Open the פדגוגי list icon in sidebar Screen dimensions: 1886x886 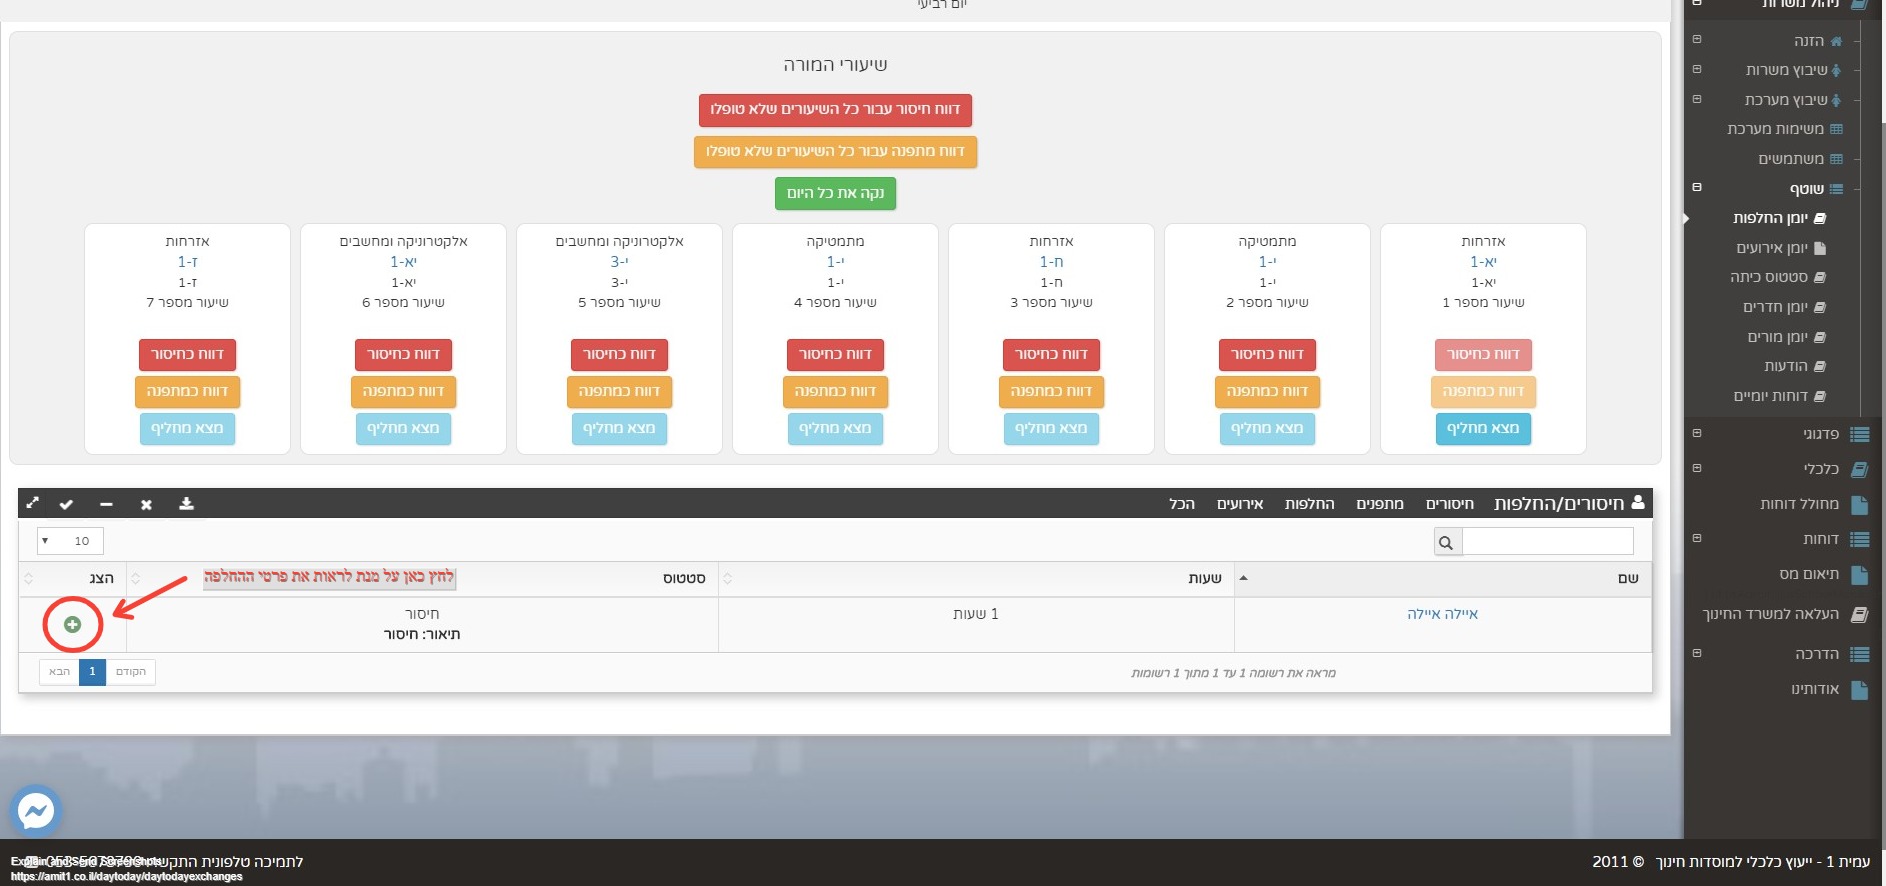(x=1859, y=434)
